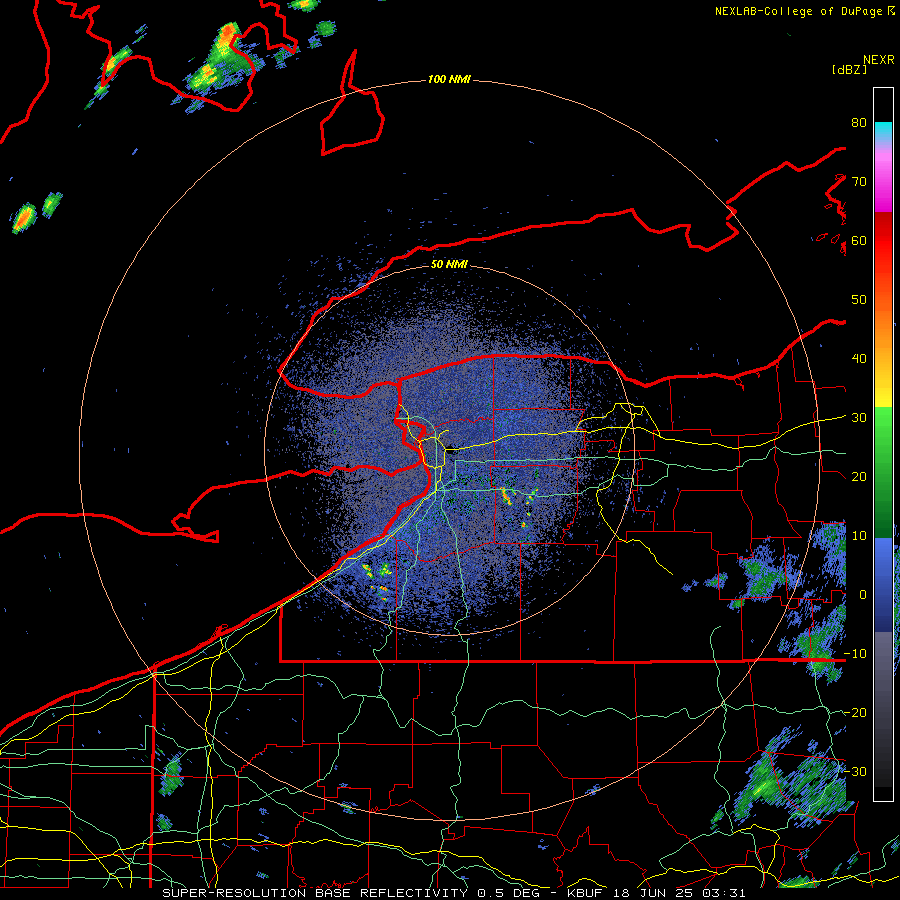Click the 80 dBZ scale value

pyautogui.click(x=859, y=123)
